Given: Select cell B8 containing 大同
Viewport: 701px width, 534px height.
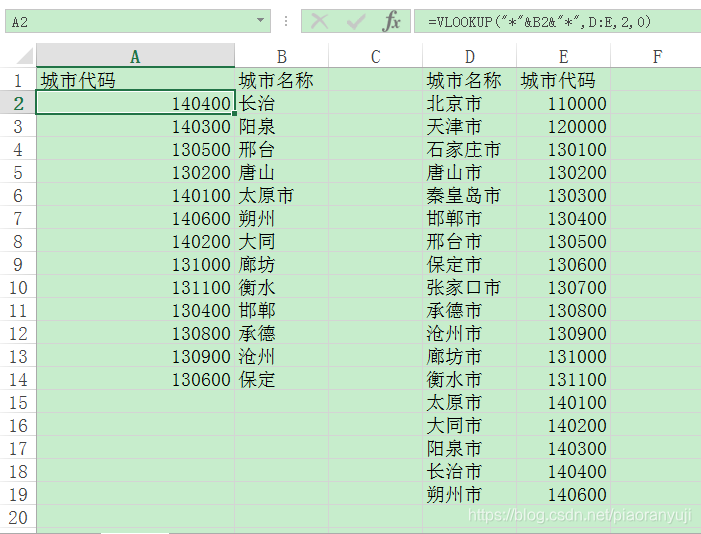Looking at the screenshot, I should [x=282, y=242].
